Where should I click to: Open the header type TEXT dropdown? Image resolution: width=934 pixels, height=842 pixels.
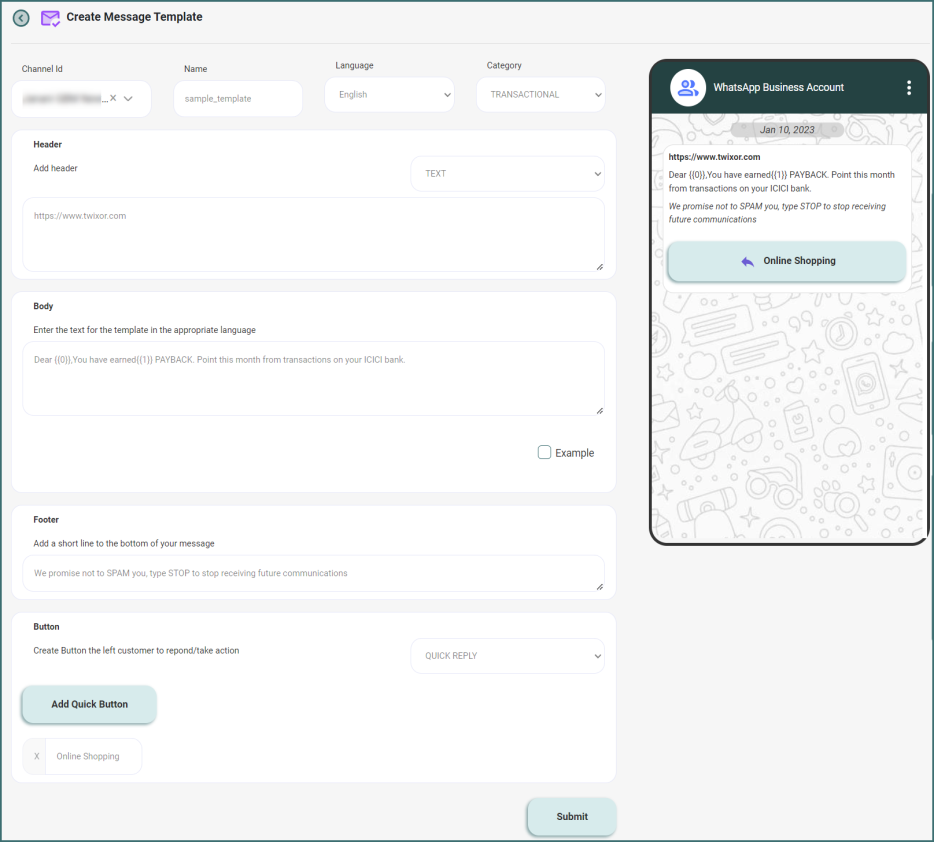click(507, 173)
